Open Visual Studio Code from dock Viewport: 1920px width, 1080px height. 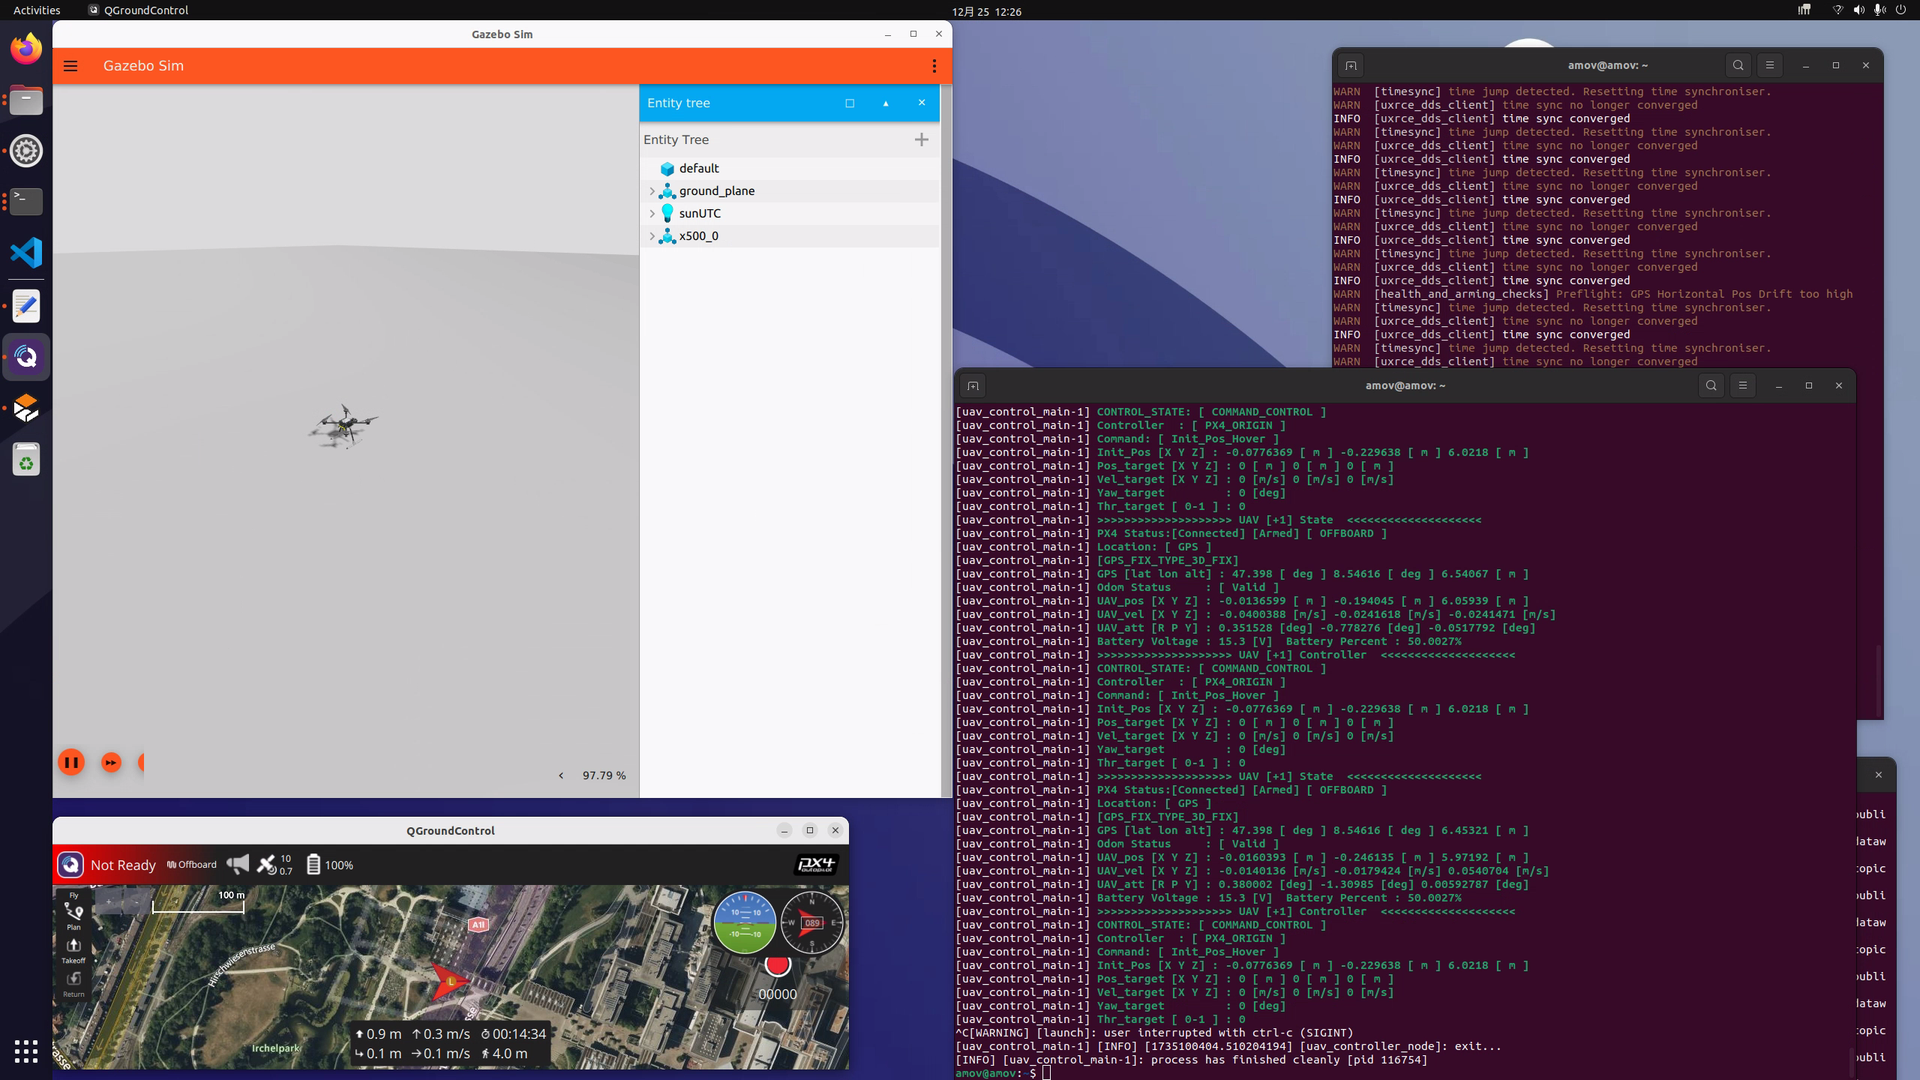(x=26, y=253)
